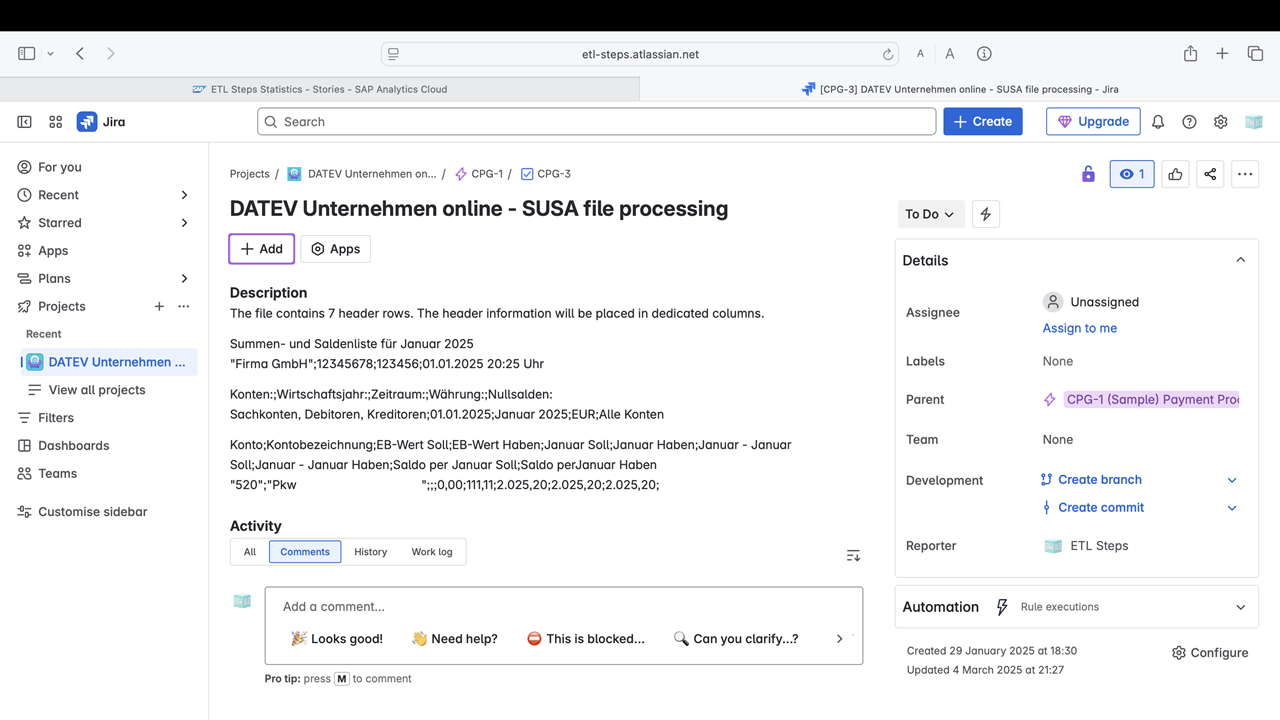Open parent issue CPG-1 Sample Payment

pyautogui.click(x=1151, y=399)
